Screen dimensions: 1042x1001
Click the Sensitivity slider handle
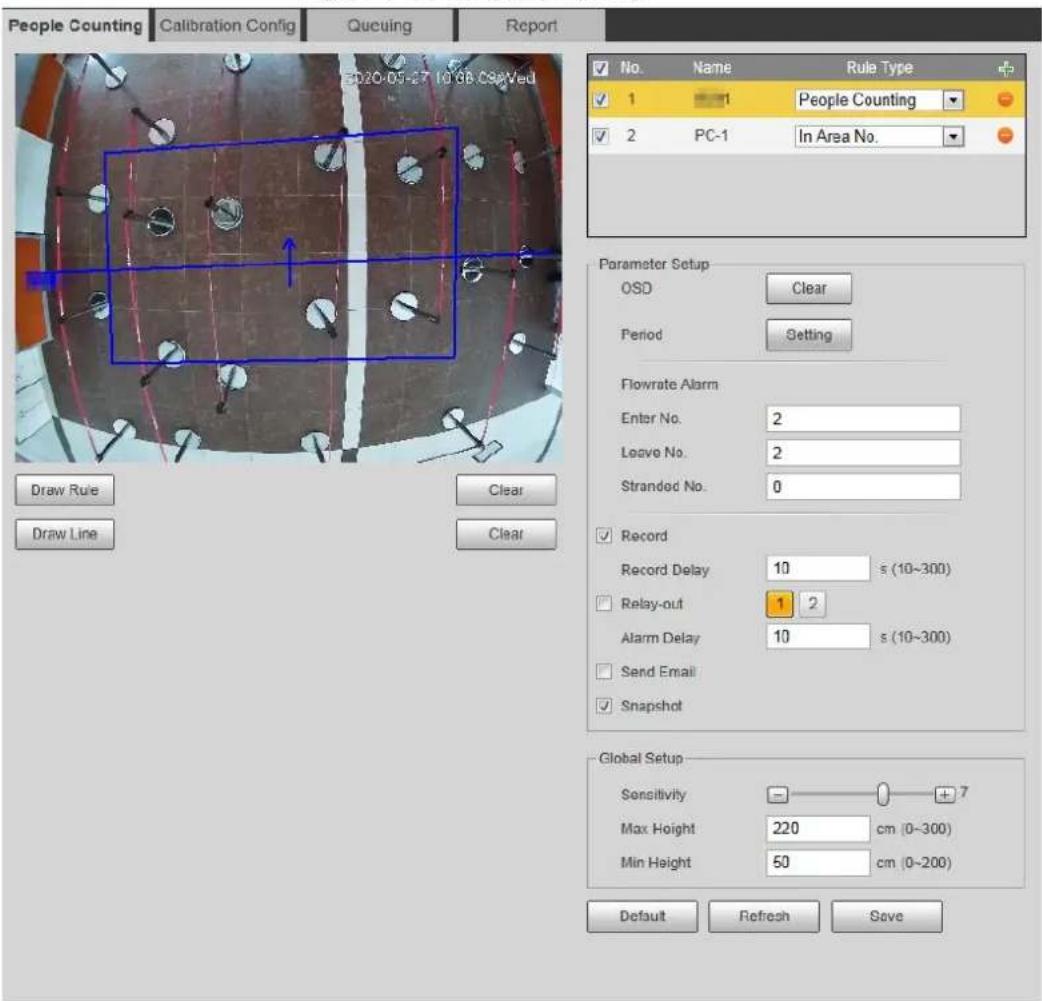(883, 794)
